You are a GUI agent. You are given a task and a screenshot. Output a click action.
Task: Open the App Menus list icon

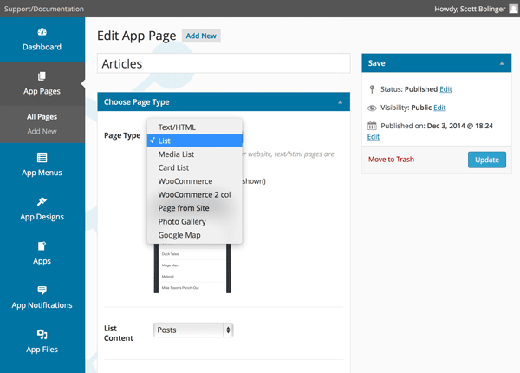(42, 157)
